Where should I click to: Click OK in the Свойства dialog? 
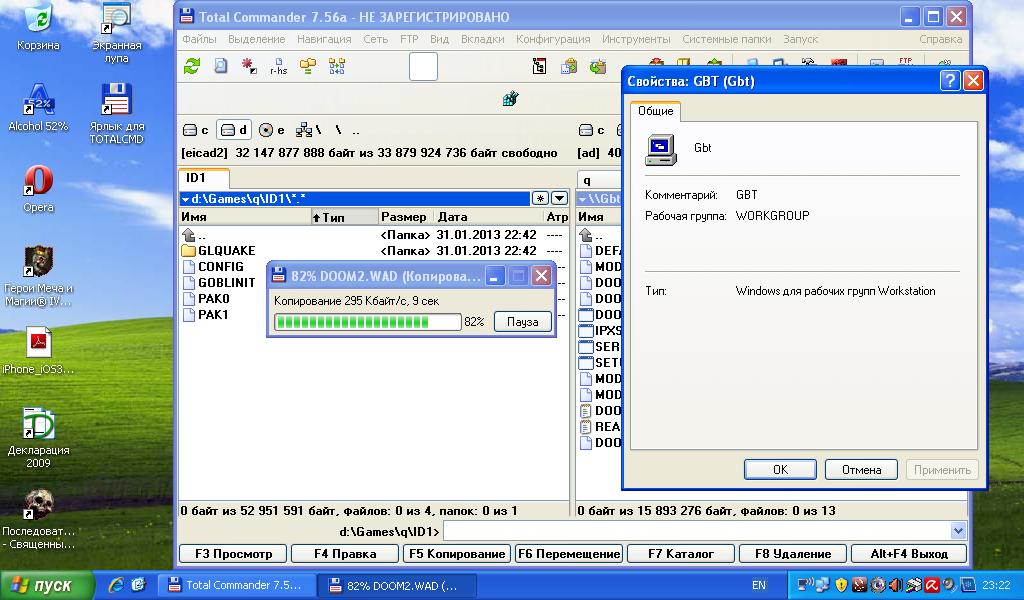point(780,469)
